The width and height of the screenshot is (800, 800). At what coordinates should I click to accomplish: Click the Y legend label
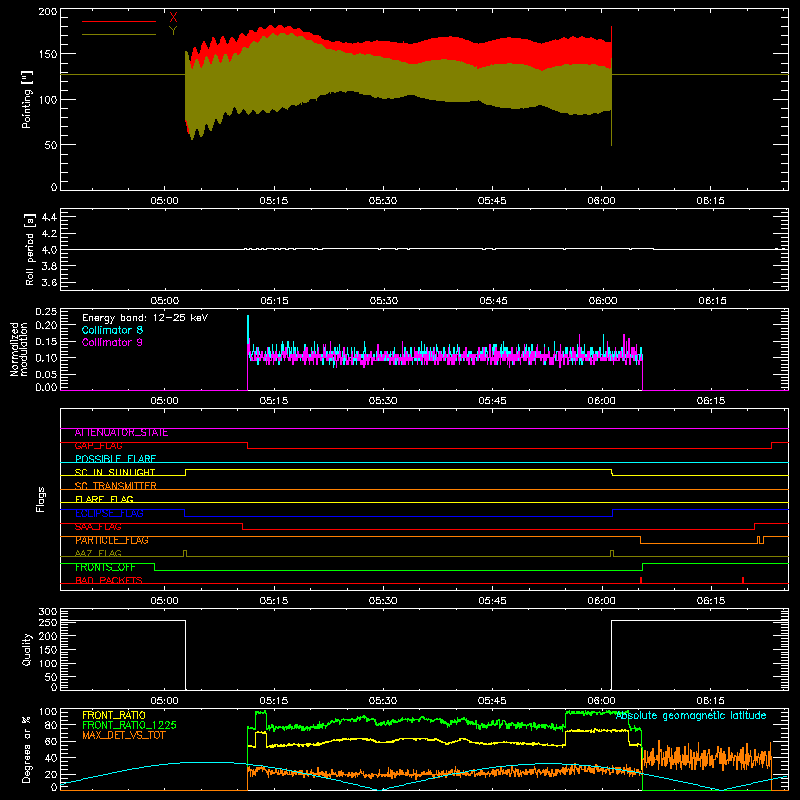coord(173,30)
